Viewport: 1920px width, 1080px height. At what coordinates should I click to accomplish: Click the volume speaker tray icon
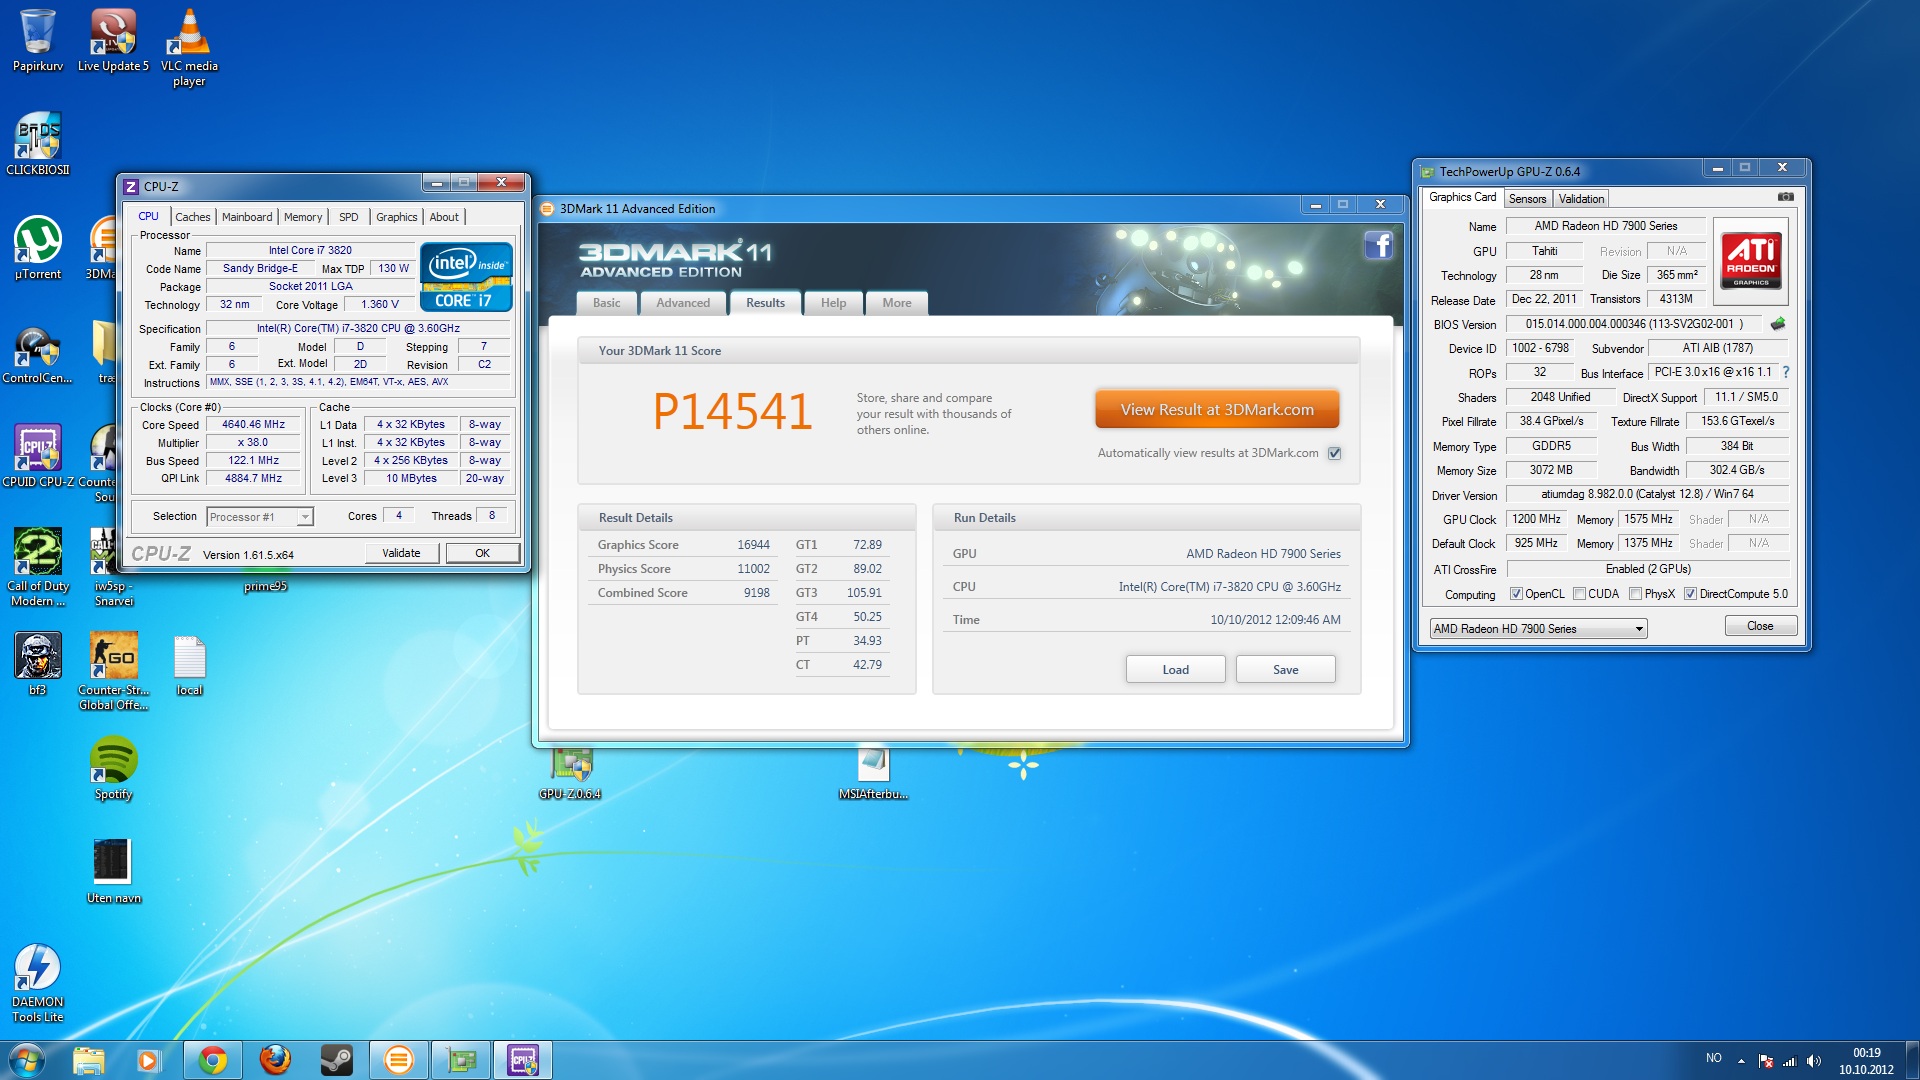pos(1814,1061)
